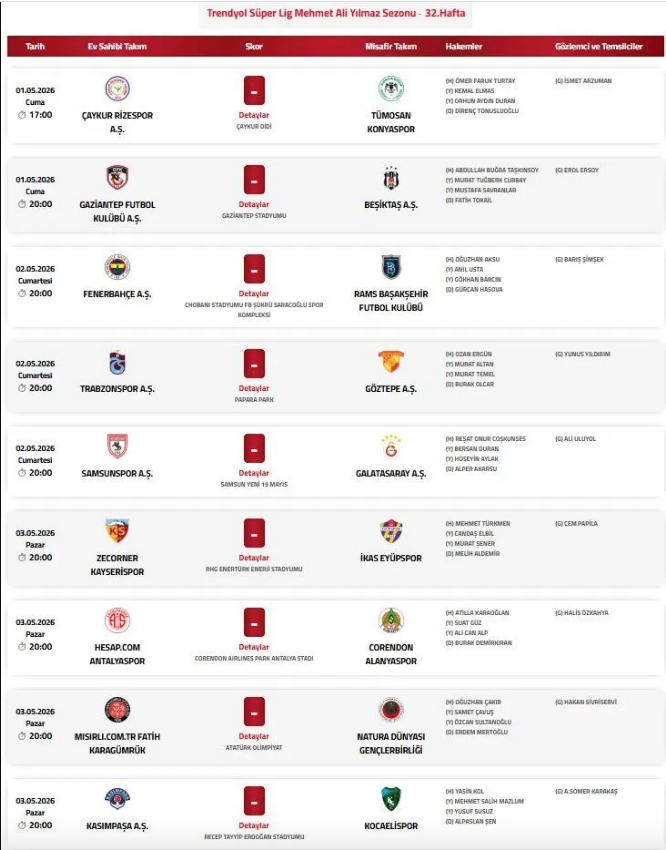Click the clock icon for the 17:00 match
The height and width of the screenshot is (850, 666).
(22, 115)
